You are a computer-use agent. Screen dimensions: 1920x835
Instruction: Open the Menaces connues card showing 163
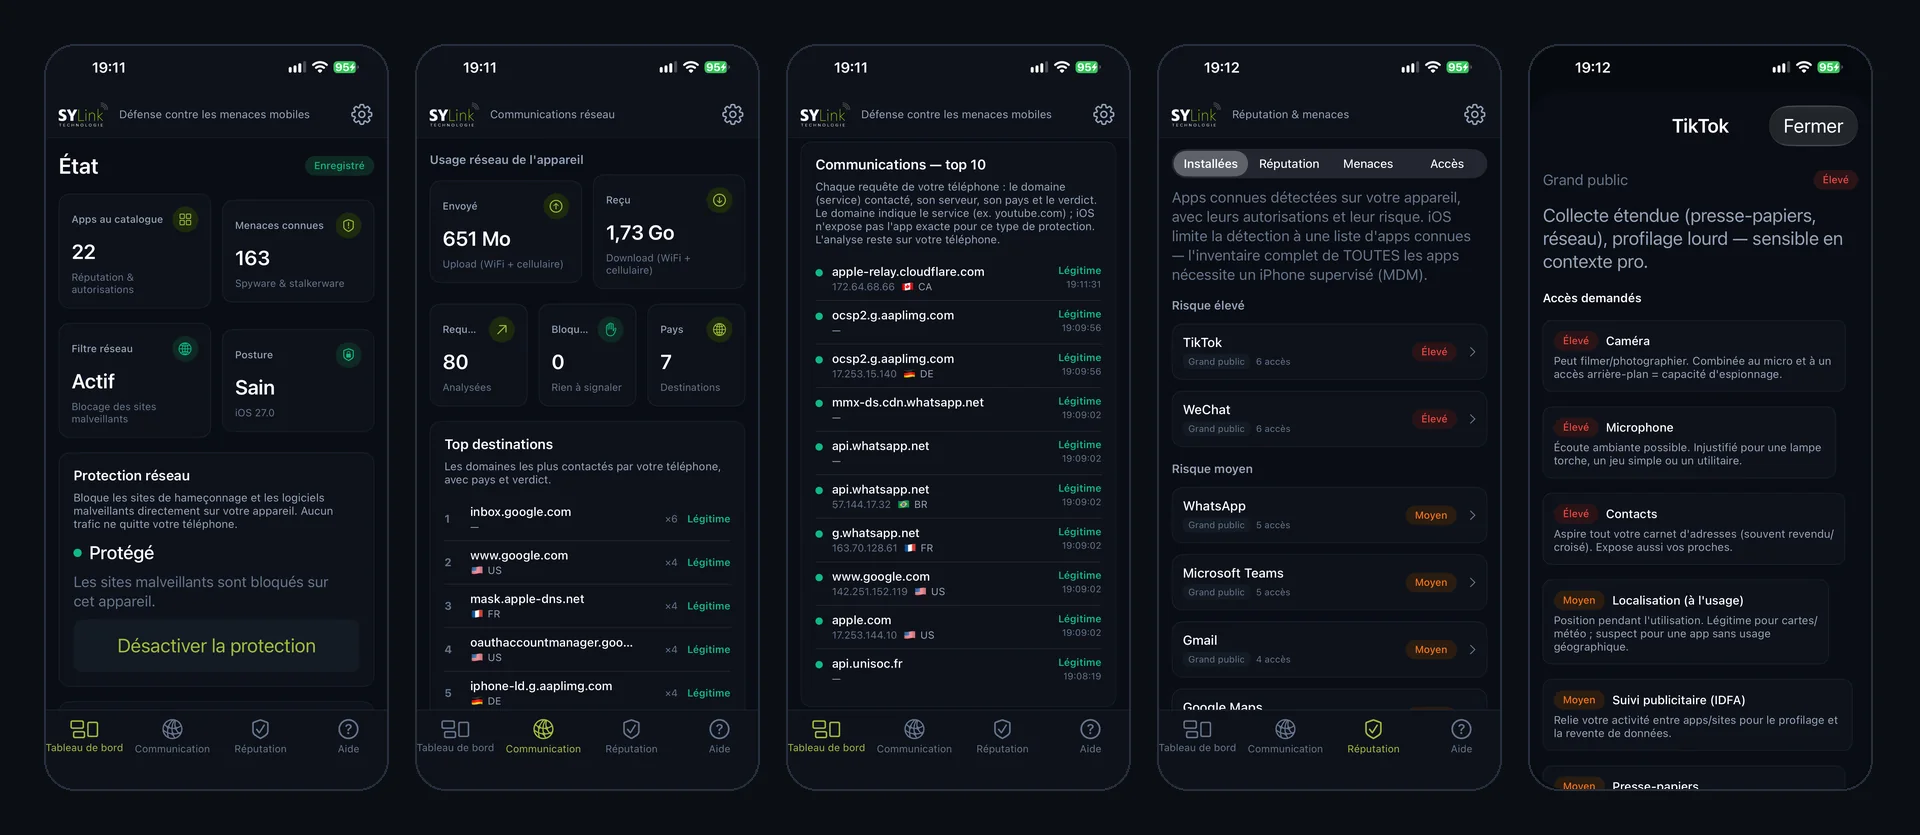coord(298,252)
